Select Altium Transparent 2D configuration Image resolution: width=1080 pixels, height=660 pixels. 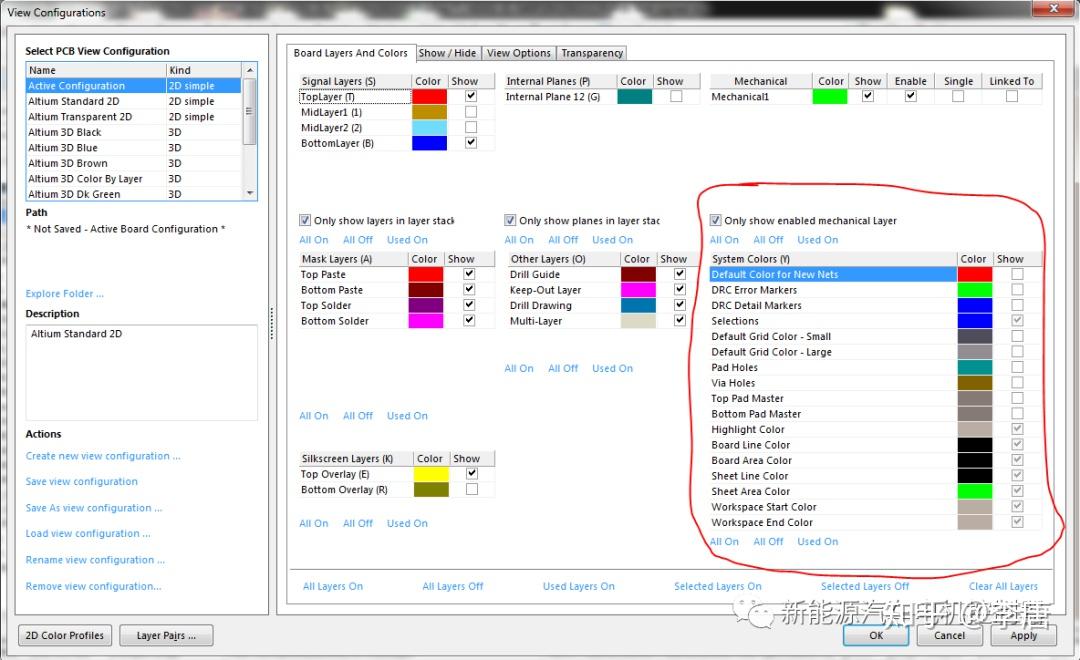coord(134,116)
